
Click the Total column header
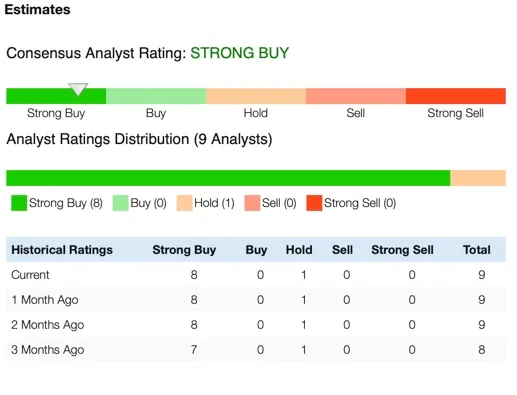pos(477,250)
